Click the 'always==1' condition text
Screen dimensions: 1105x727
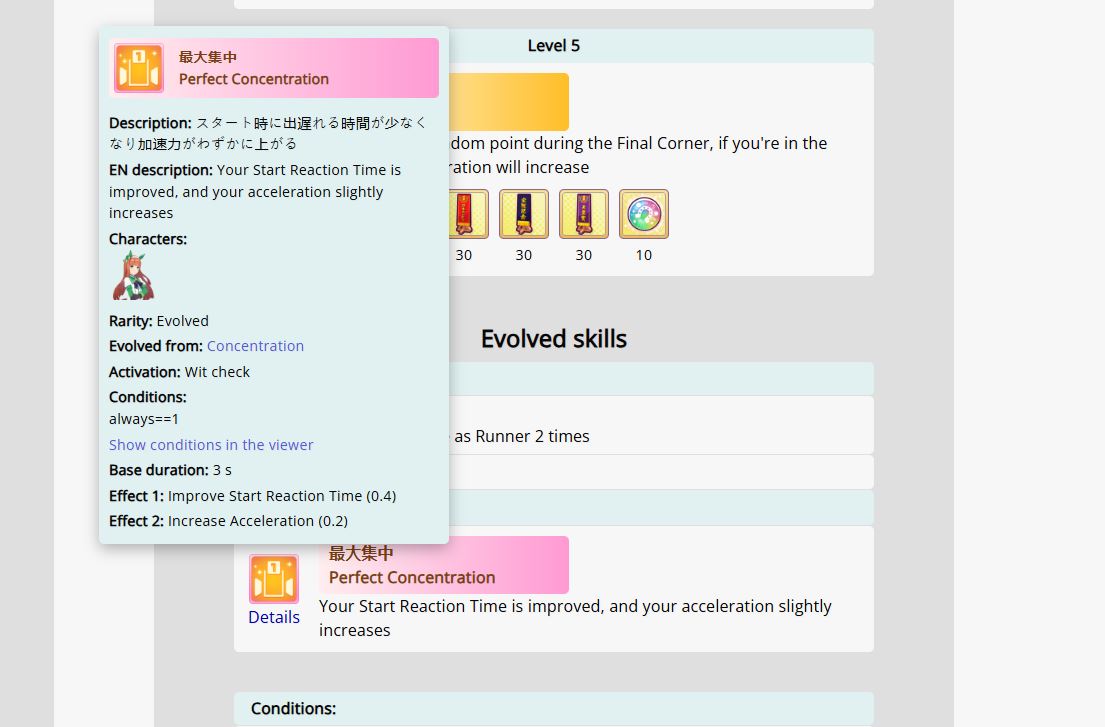[144, 419]
